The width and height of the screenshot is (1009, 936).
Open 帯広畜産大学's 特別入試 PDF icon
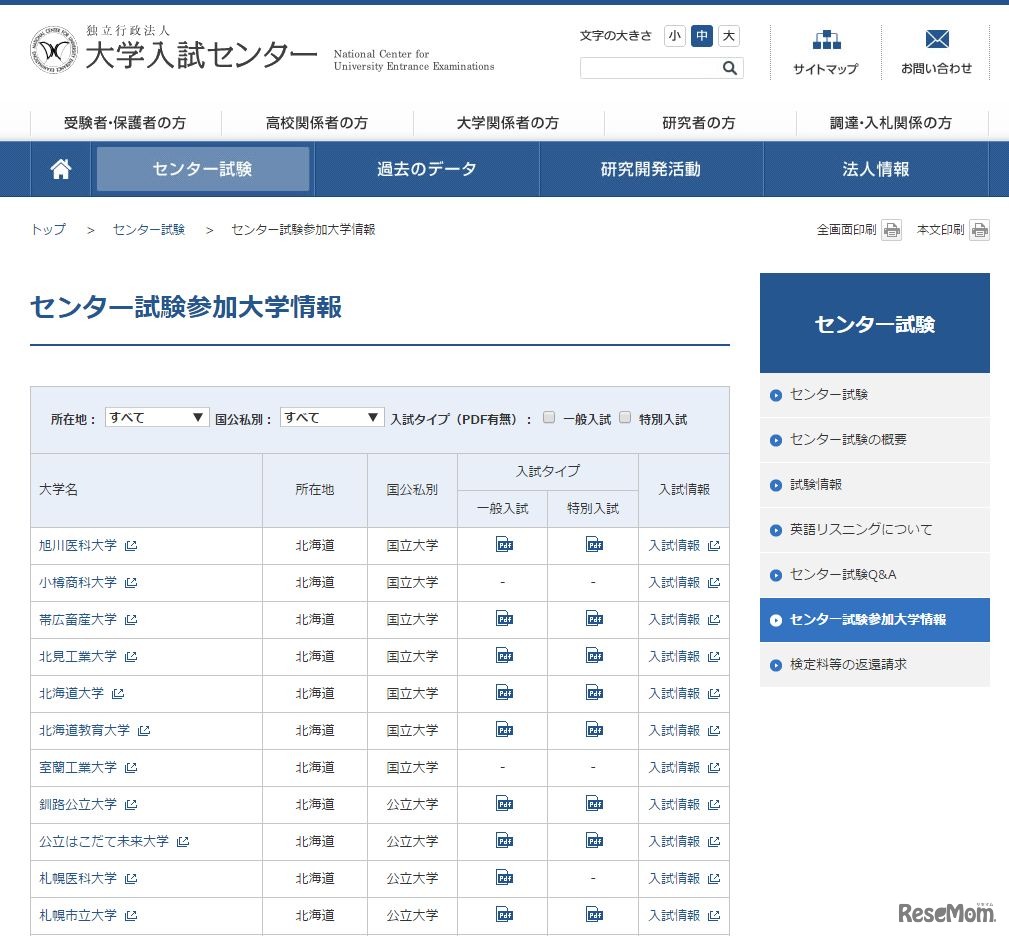(594, 619)
